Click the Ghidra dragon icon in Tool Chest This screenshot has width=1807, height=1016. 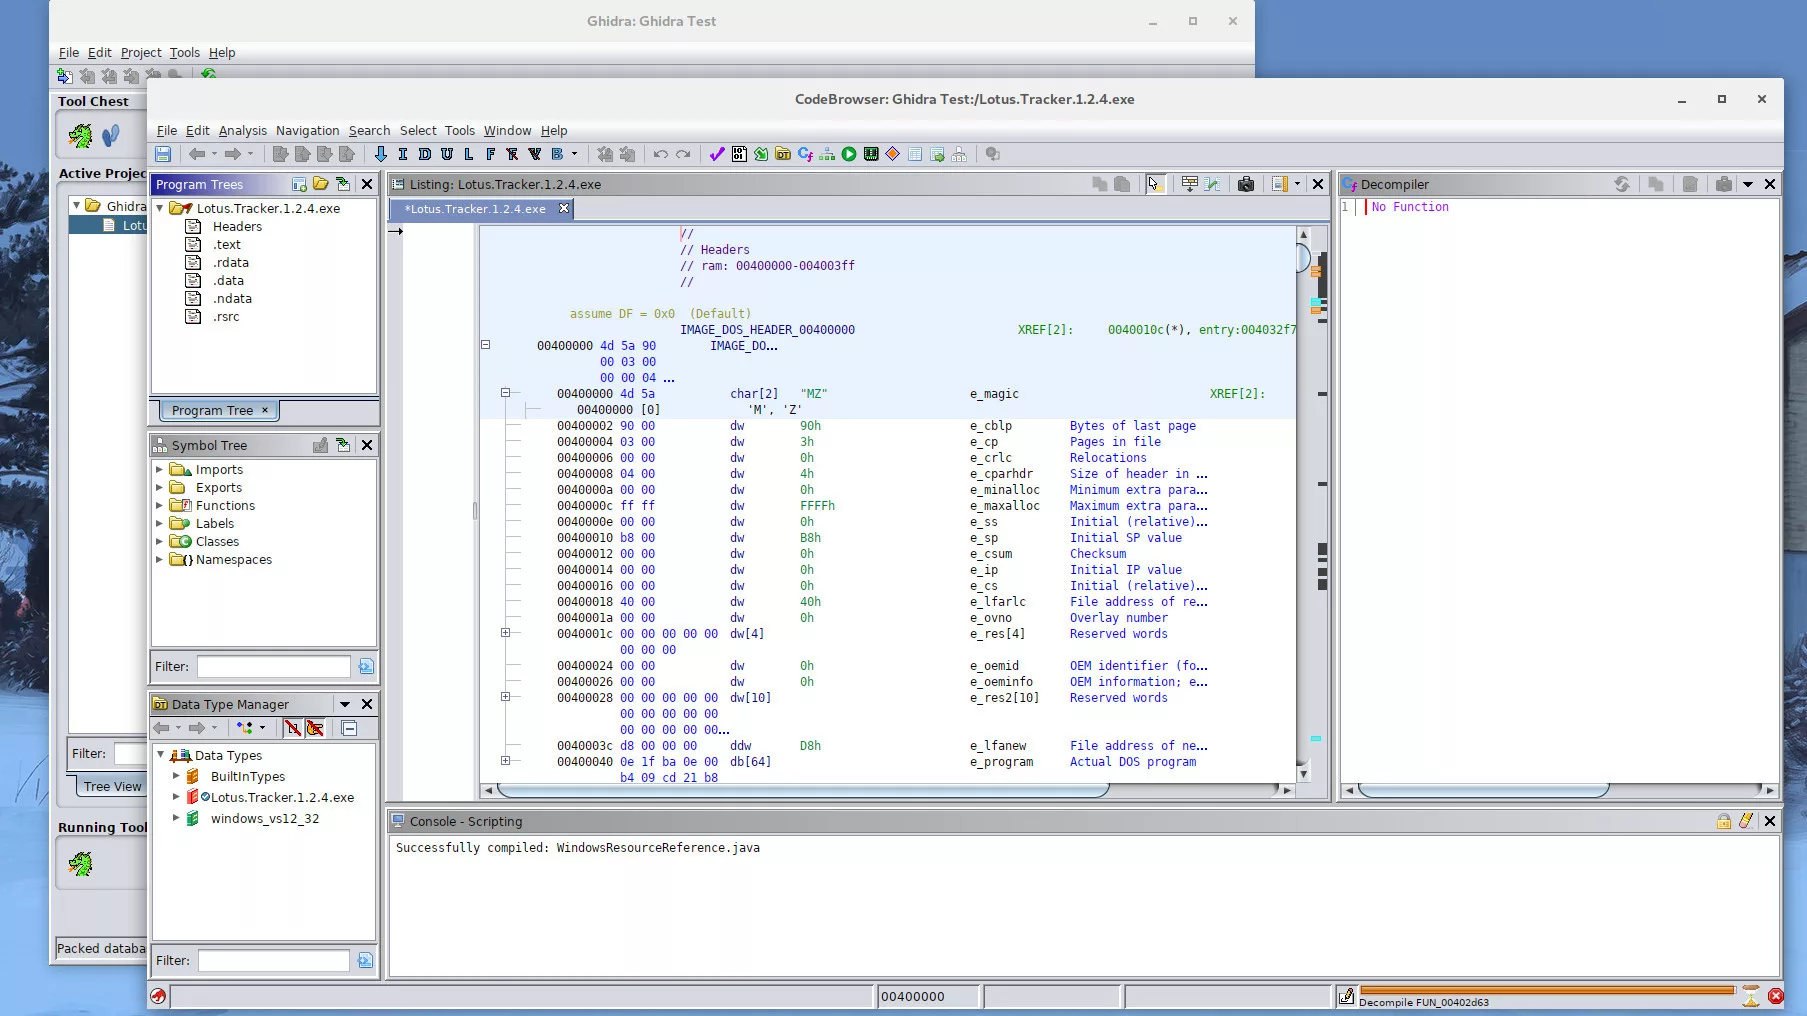tap(80, 135)
